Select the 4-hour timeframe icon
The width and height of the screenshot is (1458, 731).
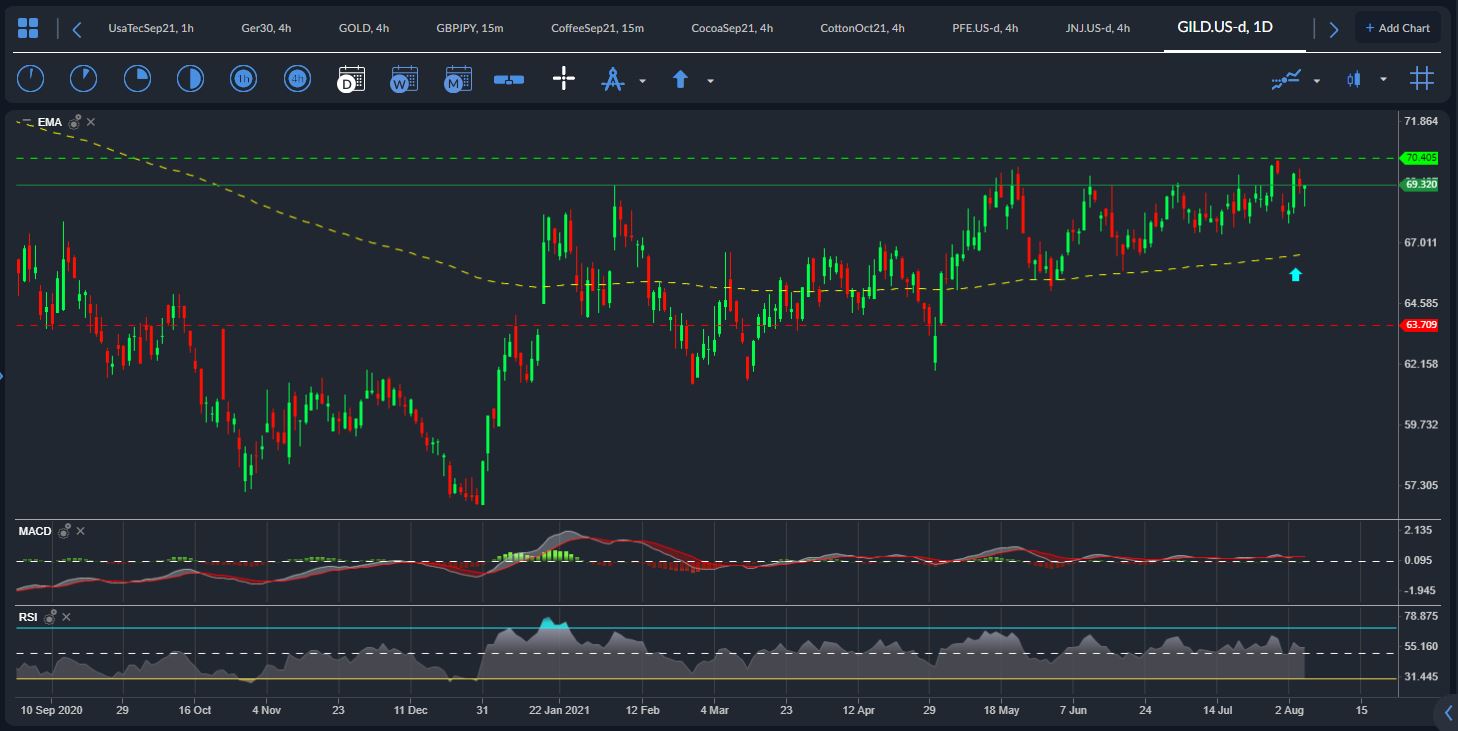(x=297, y=79)
